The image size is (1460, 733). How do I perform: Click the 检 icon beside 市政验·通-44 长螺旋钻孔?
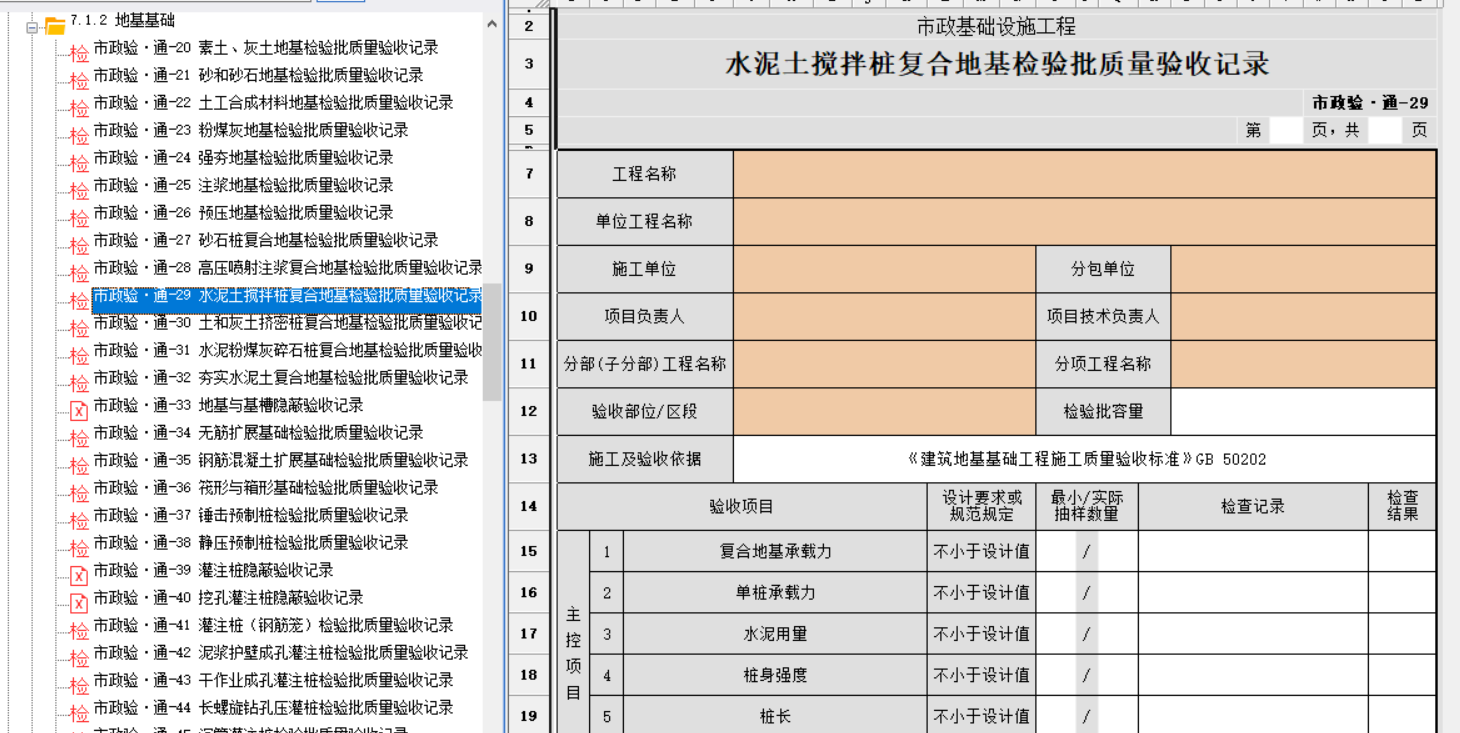79,712
